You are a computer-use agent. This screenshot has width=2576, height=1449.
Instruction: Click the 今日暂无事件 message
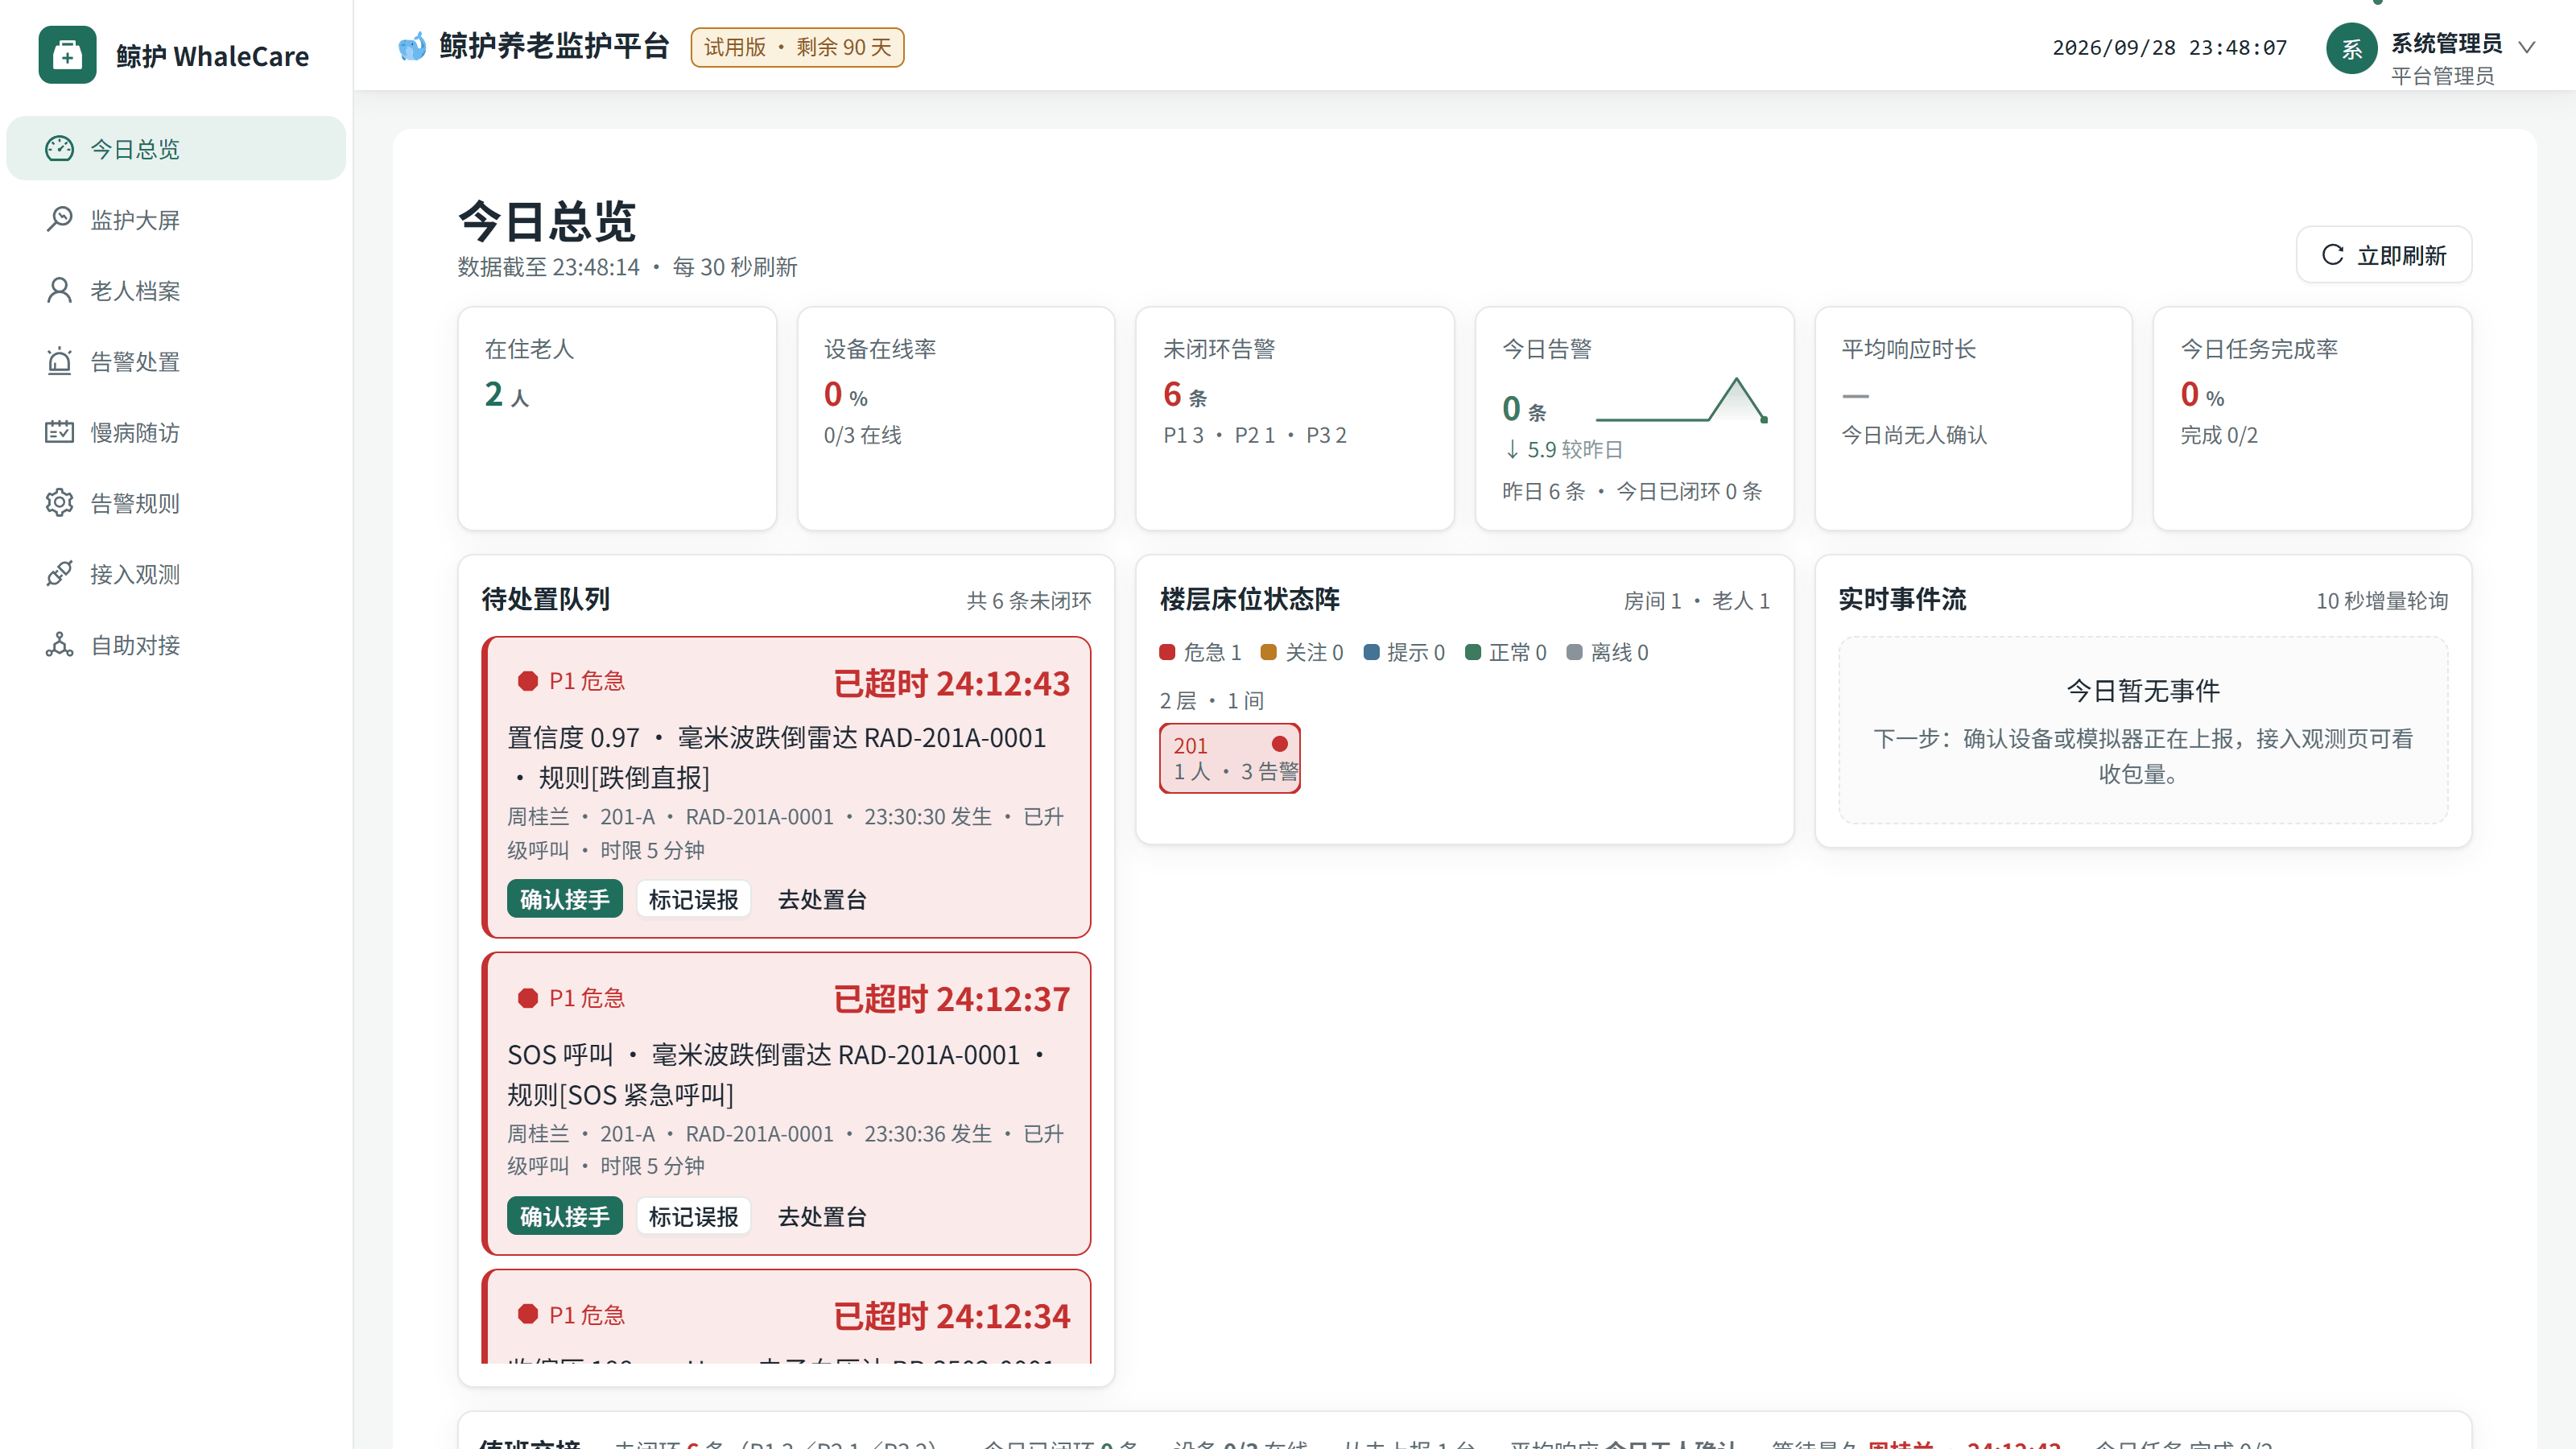point(2143,691)
